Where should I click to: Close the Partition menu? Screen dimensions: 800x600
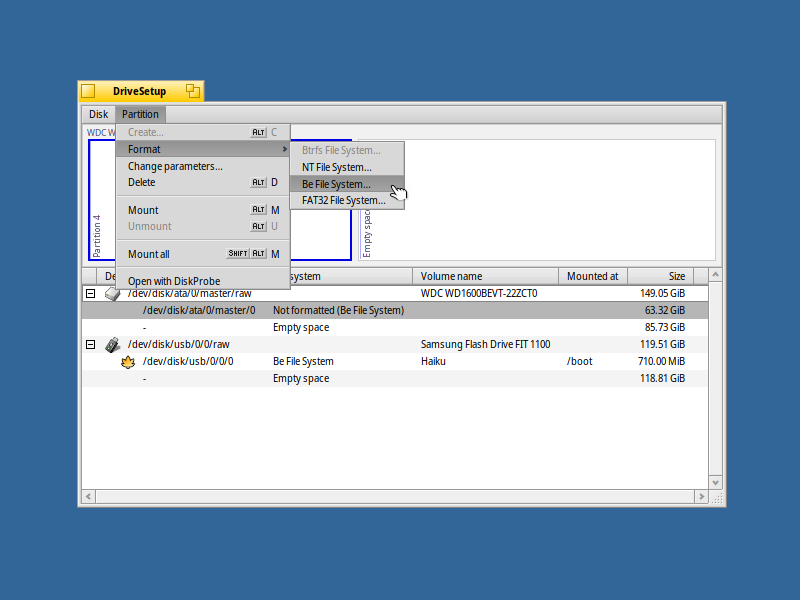[x=140, y=114]
